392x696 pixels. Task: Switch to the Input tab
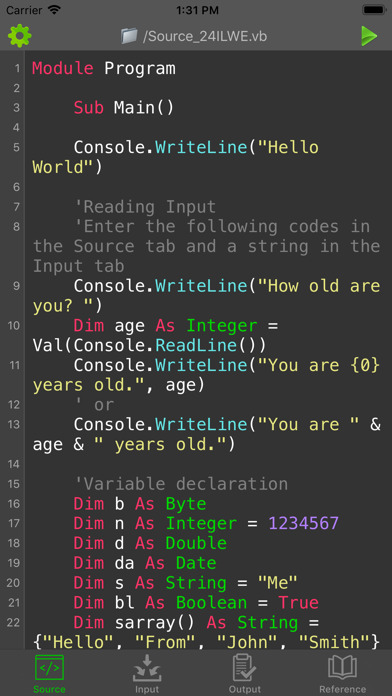tap(147, 673)
